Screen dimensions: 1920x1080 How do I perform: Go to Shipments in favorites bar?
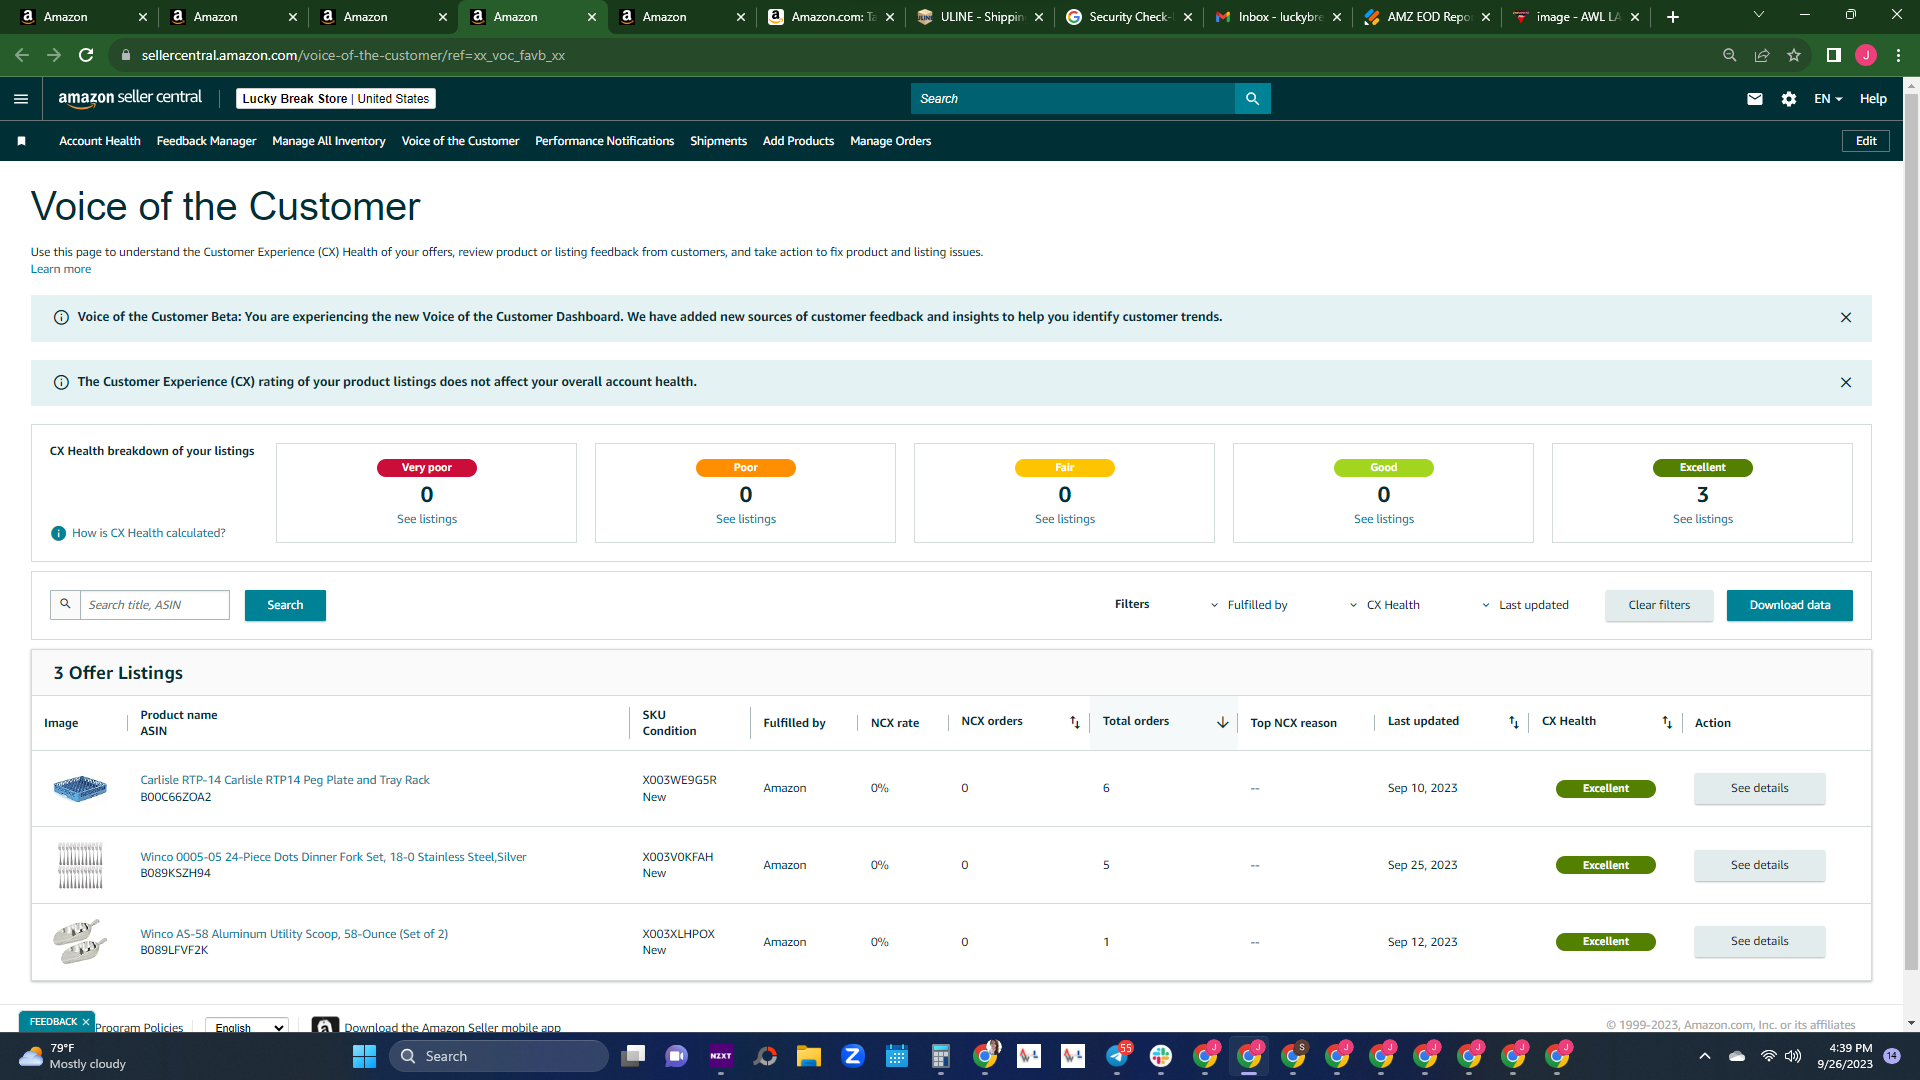tap(718, 141)
